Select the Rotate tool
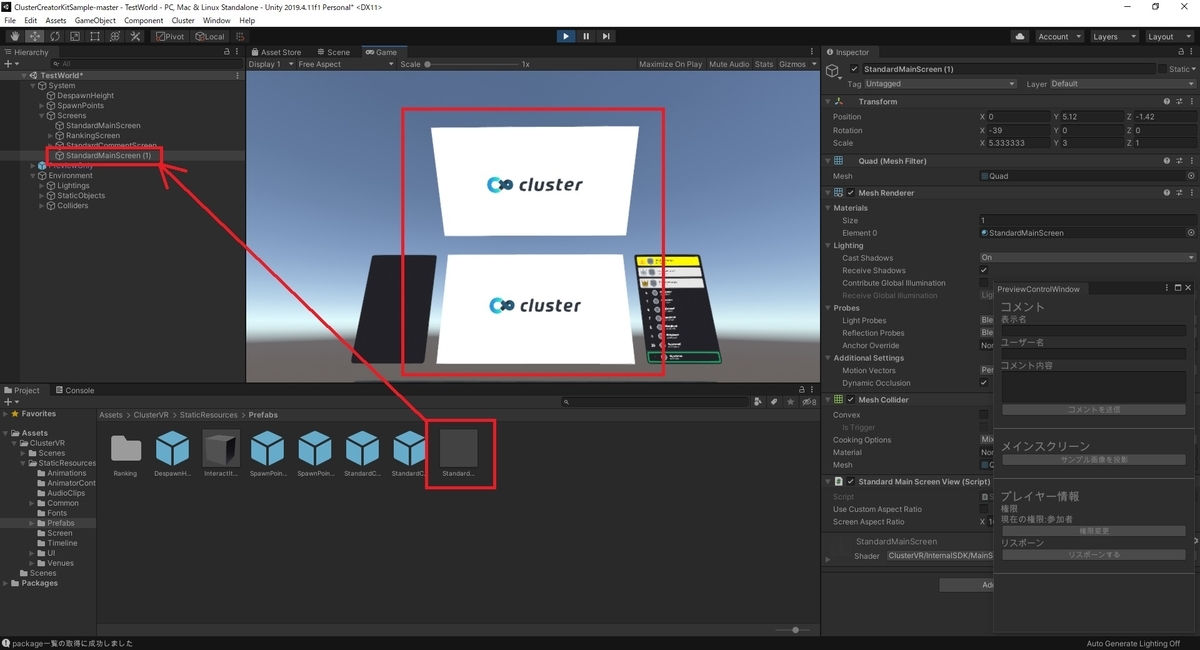 [x=54, y=37]
